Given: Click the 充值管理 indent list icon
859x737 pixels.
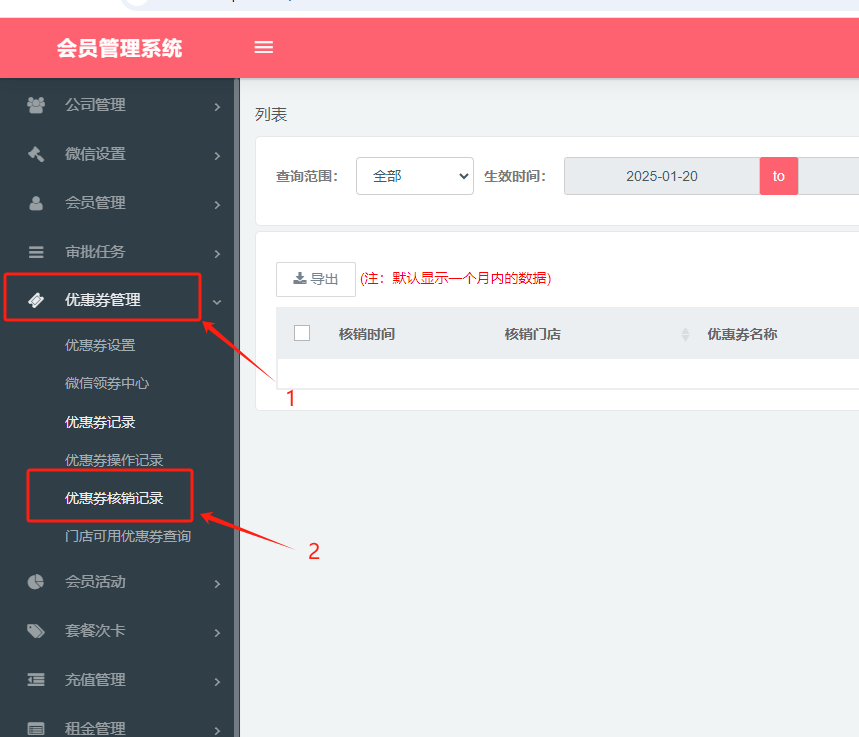Looking at the screenshot, I should click(36, 680).
